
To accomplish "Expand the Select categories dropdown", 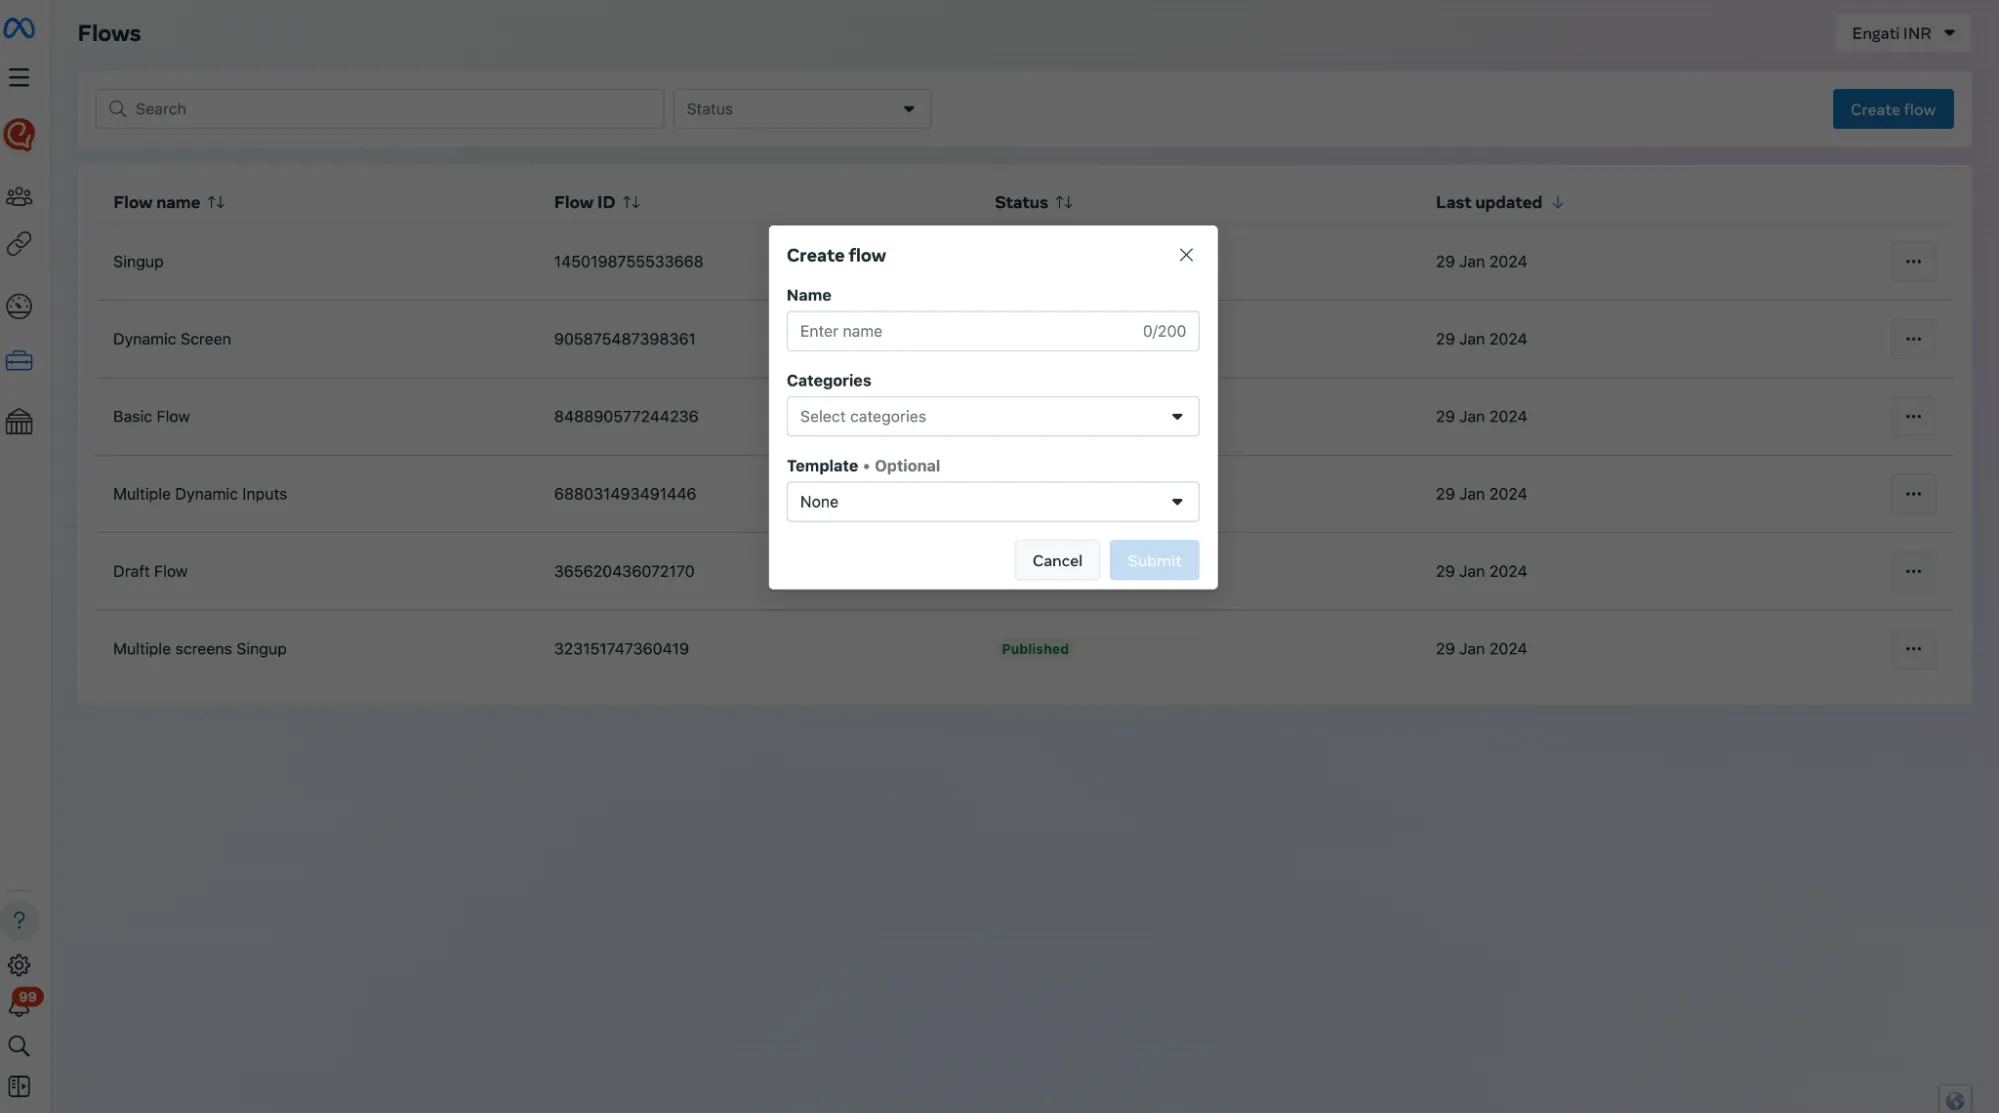I will [992, 416].
